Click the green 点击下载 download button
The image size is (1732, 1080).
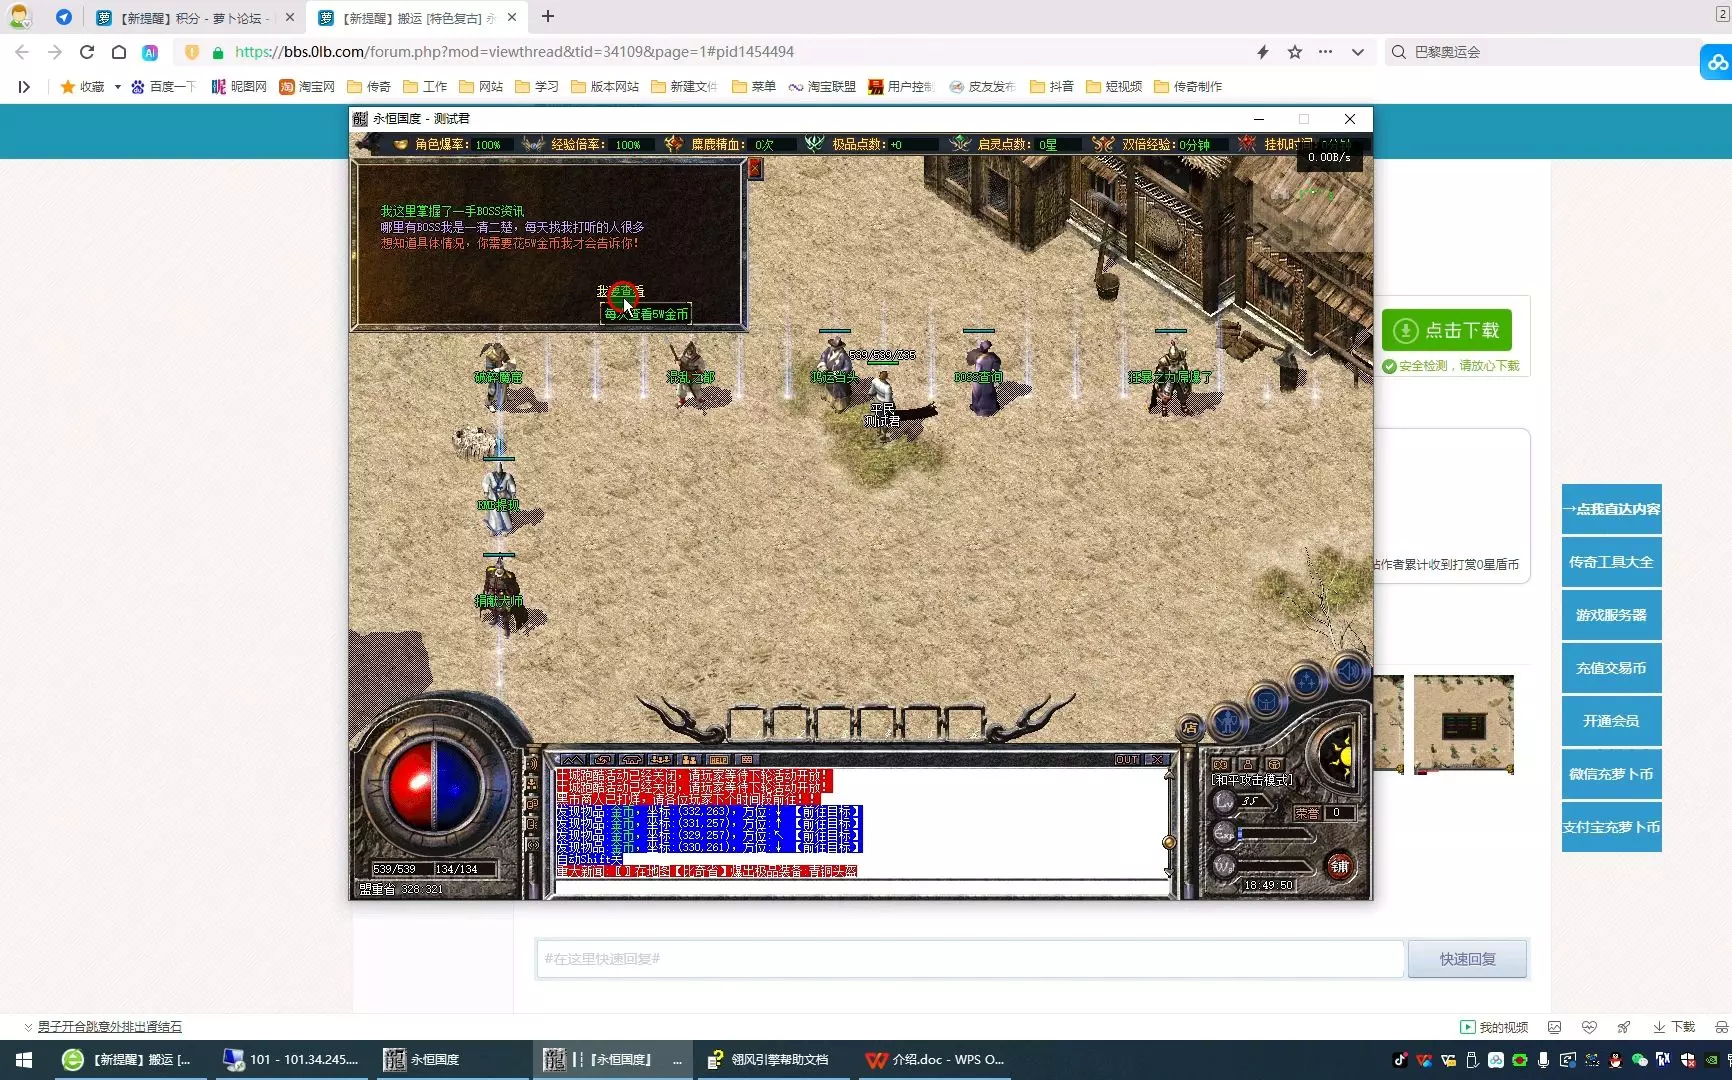pyautogui.click(x=1447, y=330)
